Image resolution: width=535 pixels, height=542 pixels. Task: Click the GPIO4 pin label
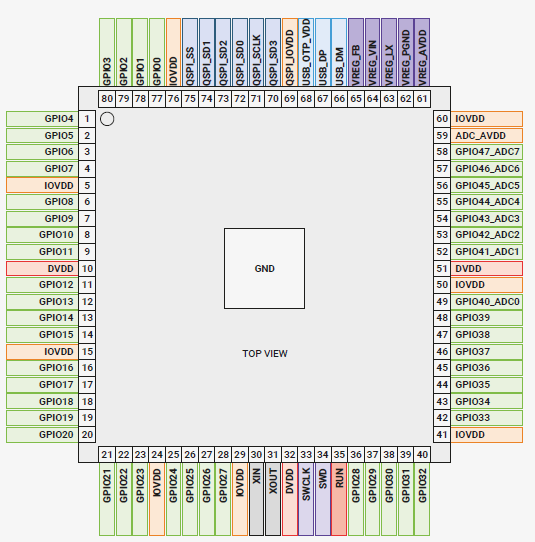point(42,119)
